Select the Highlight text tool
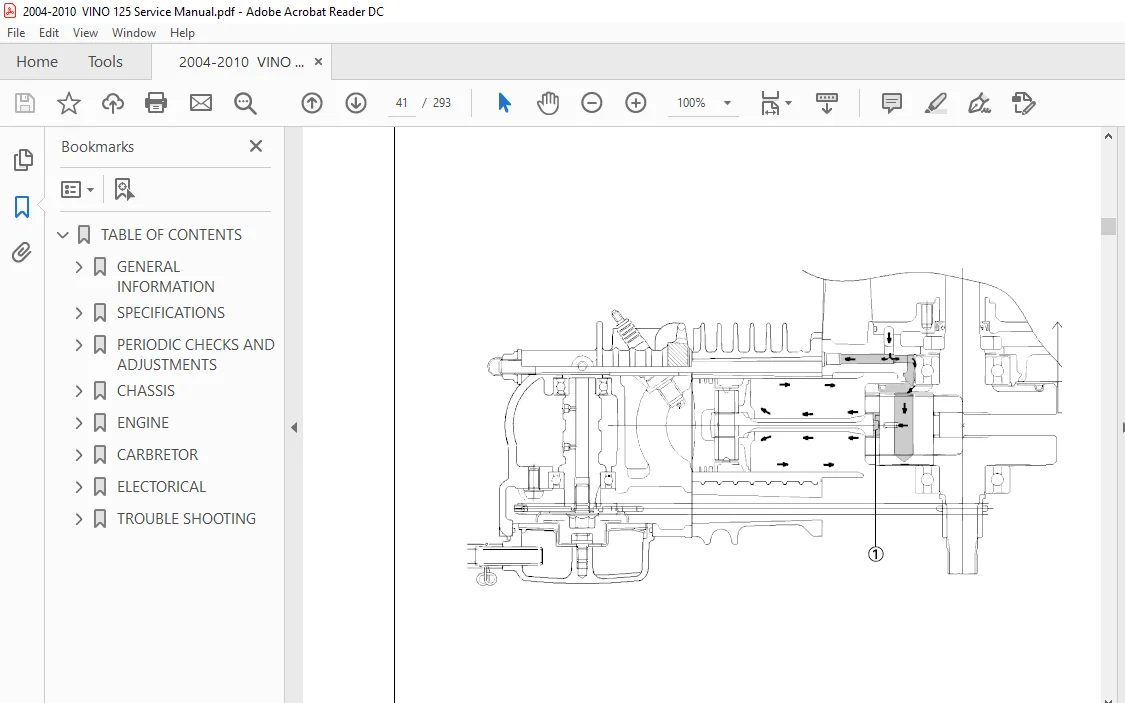 pyautogui.click(x=936, y=103)
